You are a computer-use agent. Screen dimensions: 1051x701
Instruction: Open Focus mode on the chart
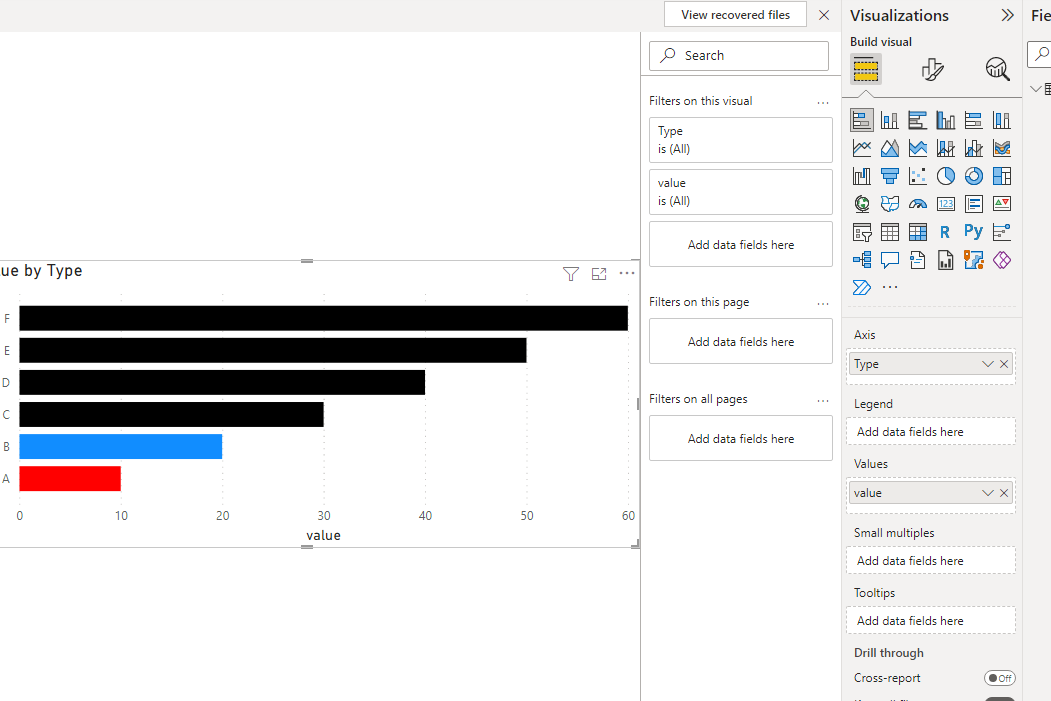(599, 273)
